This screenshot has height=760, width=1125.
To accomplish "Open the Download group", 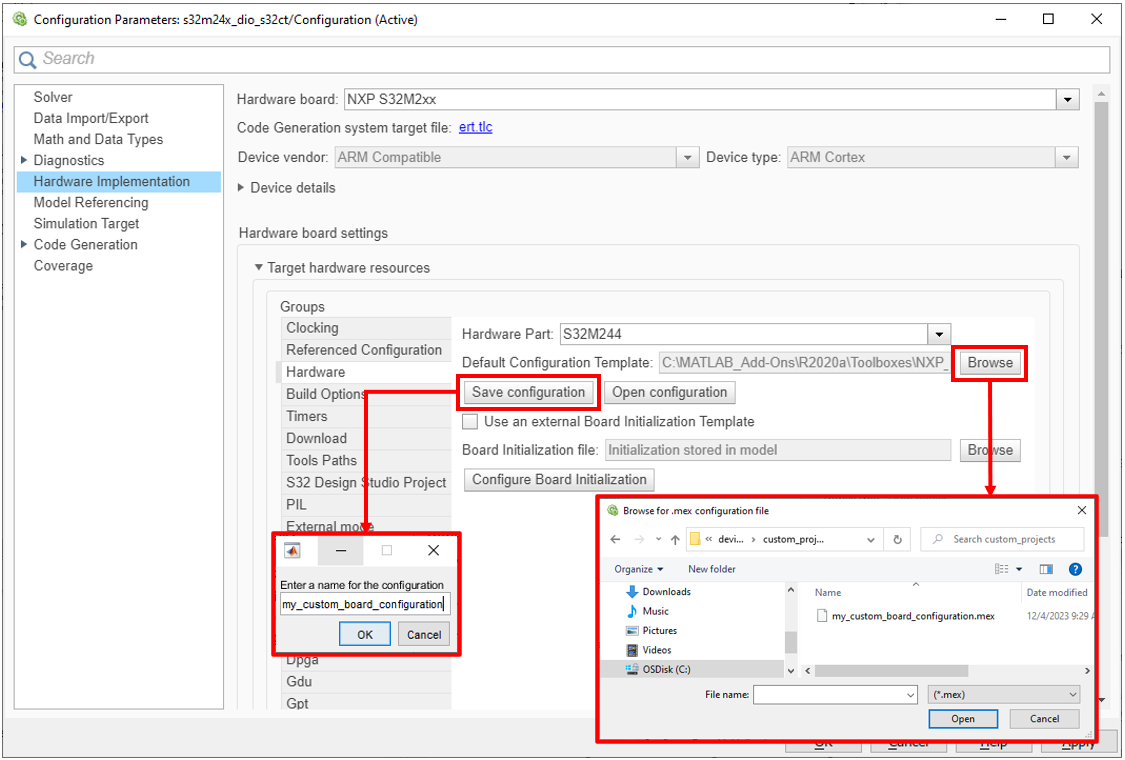I will click(366, 438).
